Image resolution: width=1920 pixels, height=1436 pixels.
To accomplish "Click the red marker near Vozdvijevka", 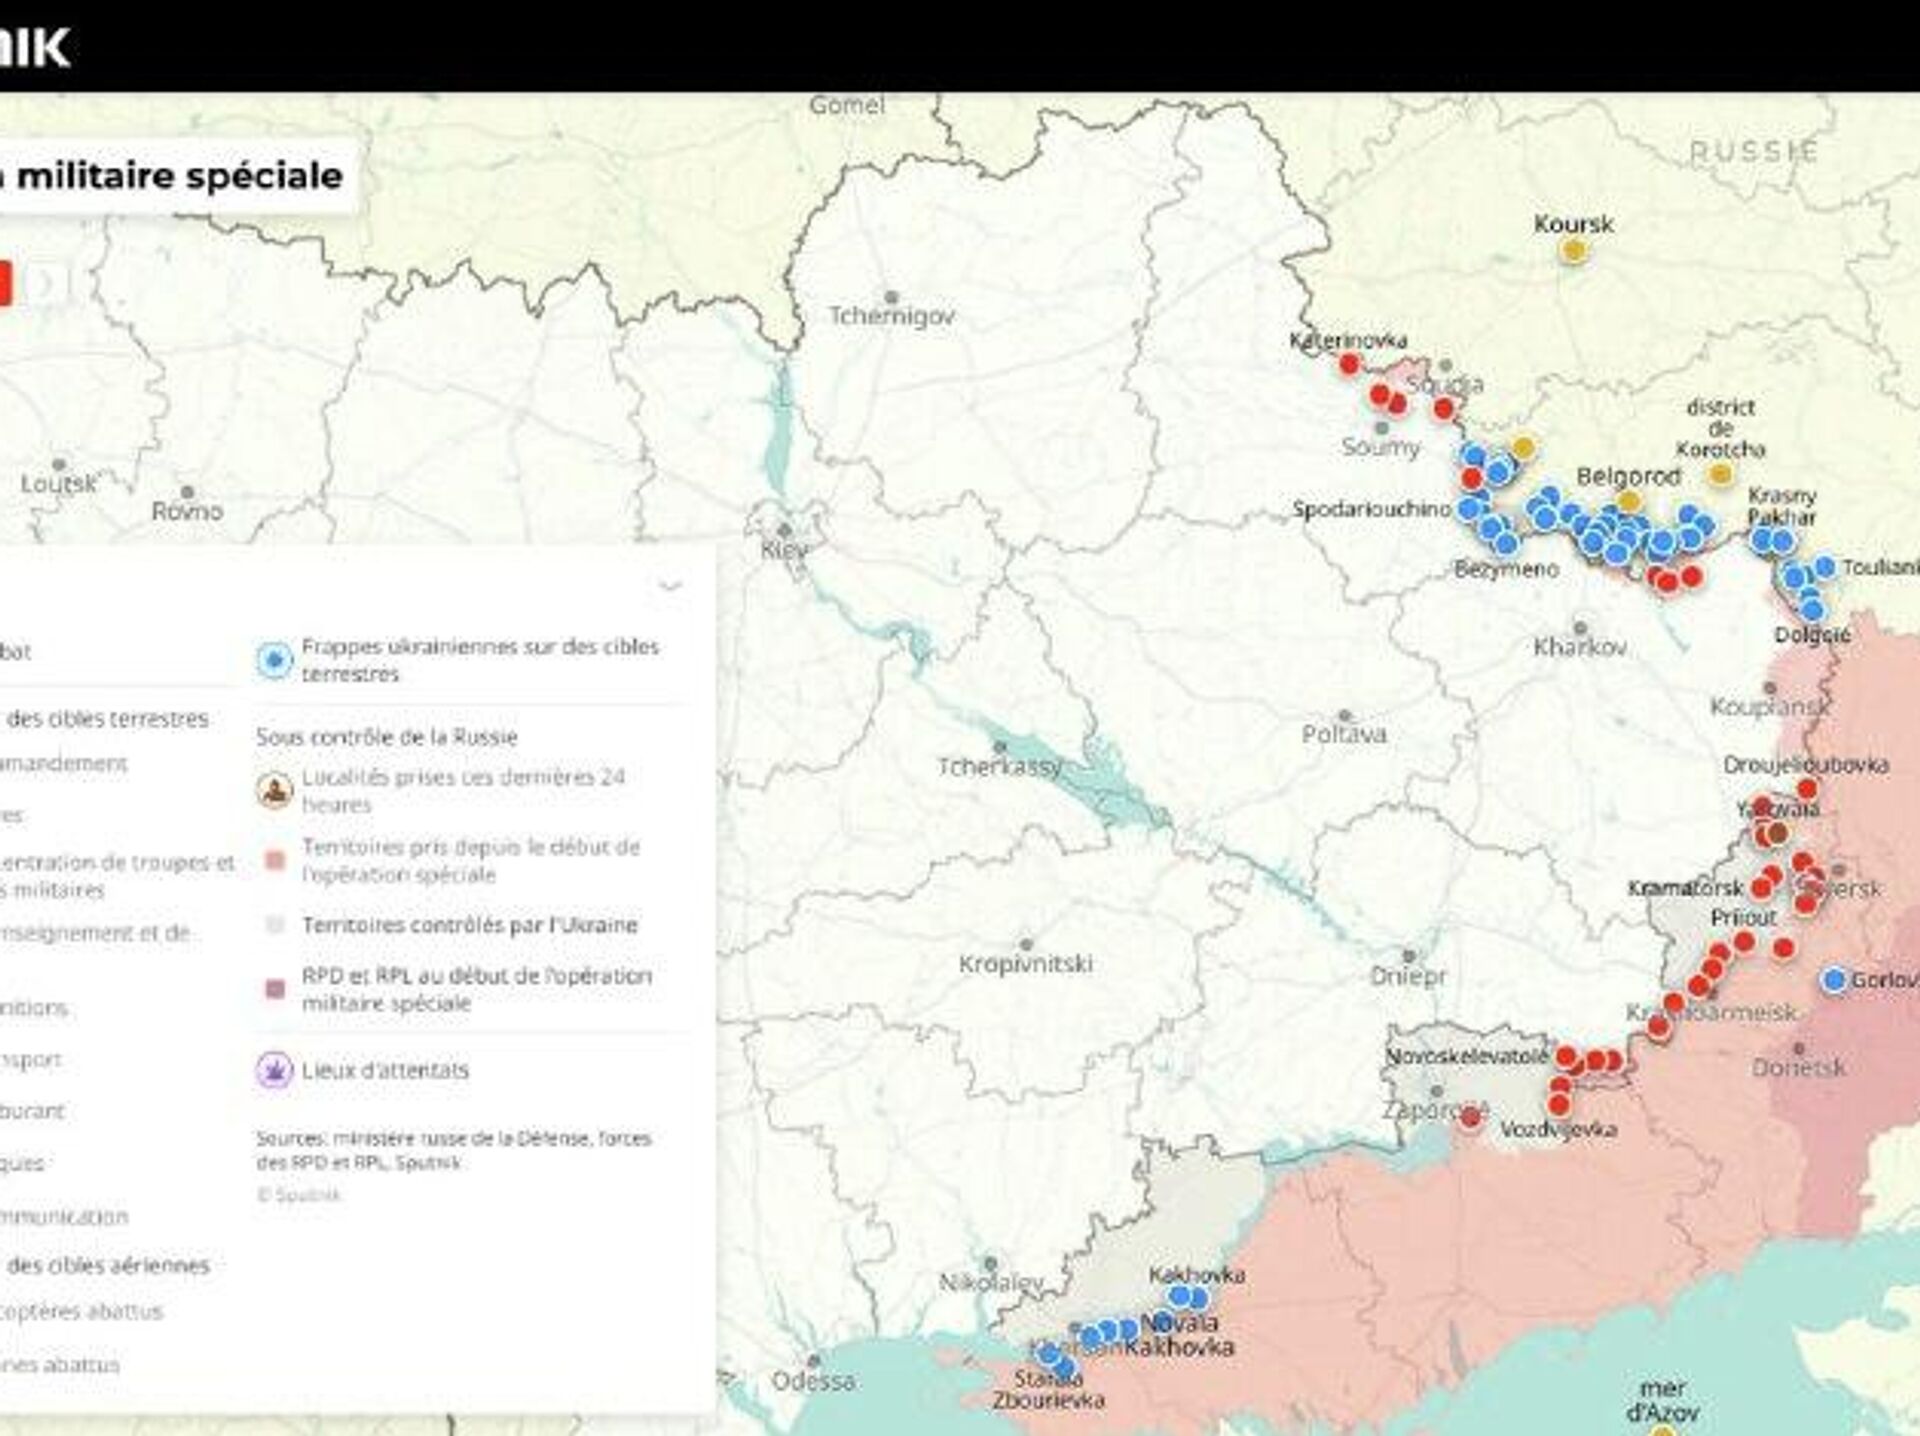I will coord(1558,1105).
